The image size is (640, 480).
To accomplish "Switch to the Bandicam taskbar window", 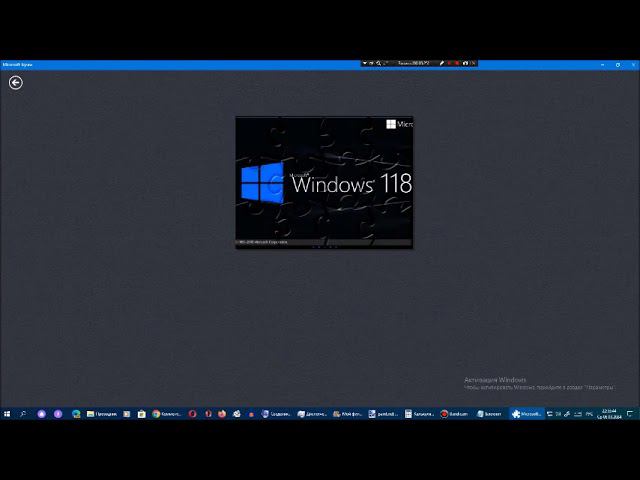I will point(454,414).
